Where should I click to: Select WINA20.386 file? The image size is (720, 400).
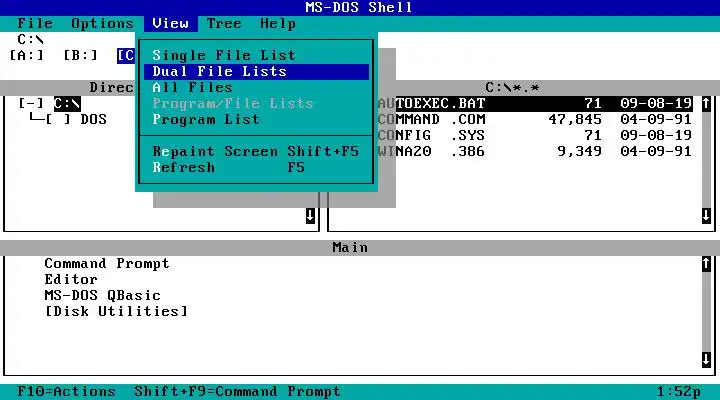(x=535, y=152)
